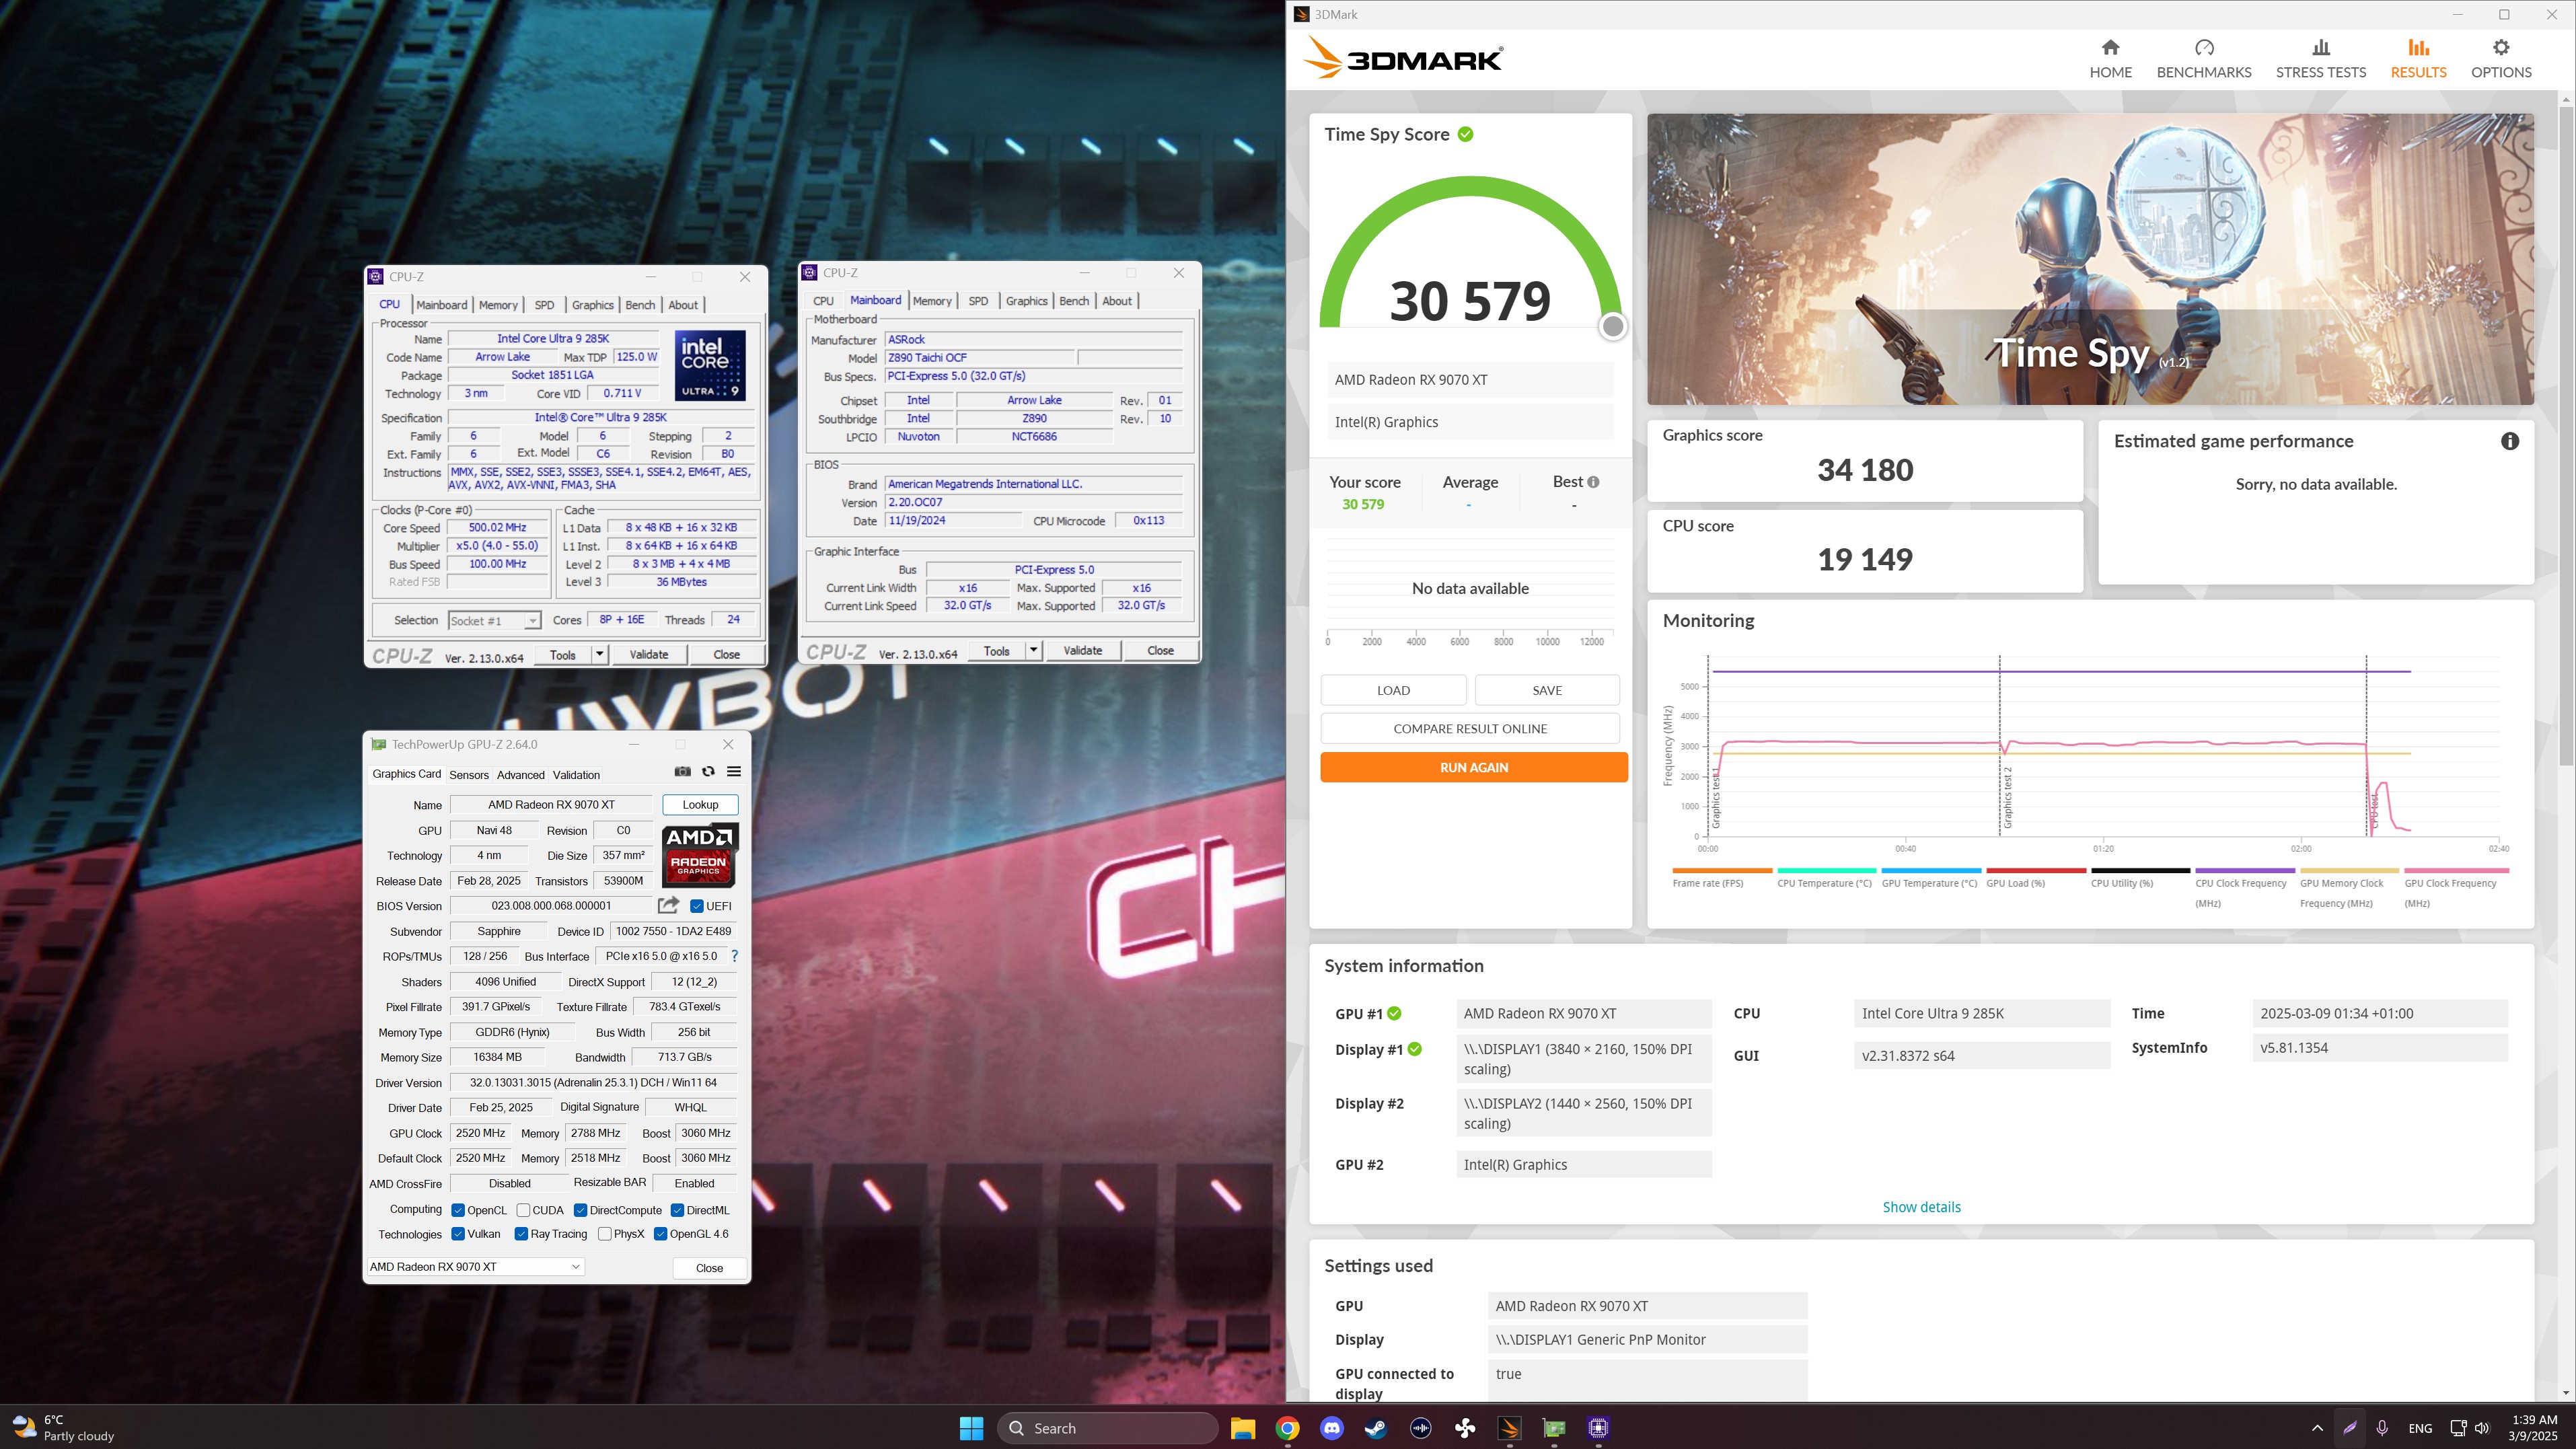Viewport: 2576px width, 1449px height.
Task: Click the BIOS export share icon in GPU-Z
Action: tap(668, 905)
